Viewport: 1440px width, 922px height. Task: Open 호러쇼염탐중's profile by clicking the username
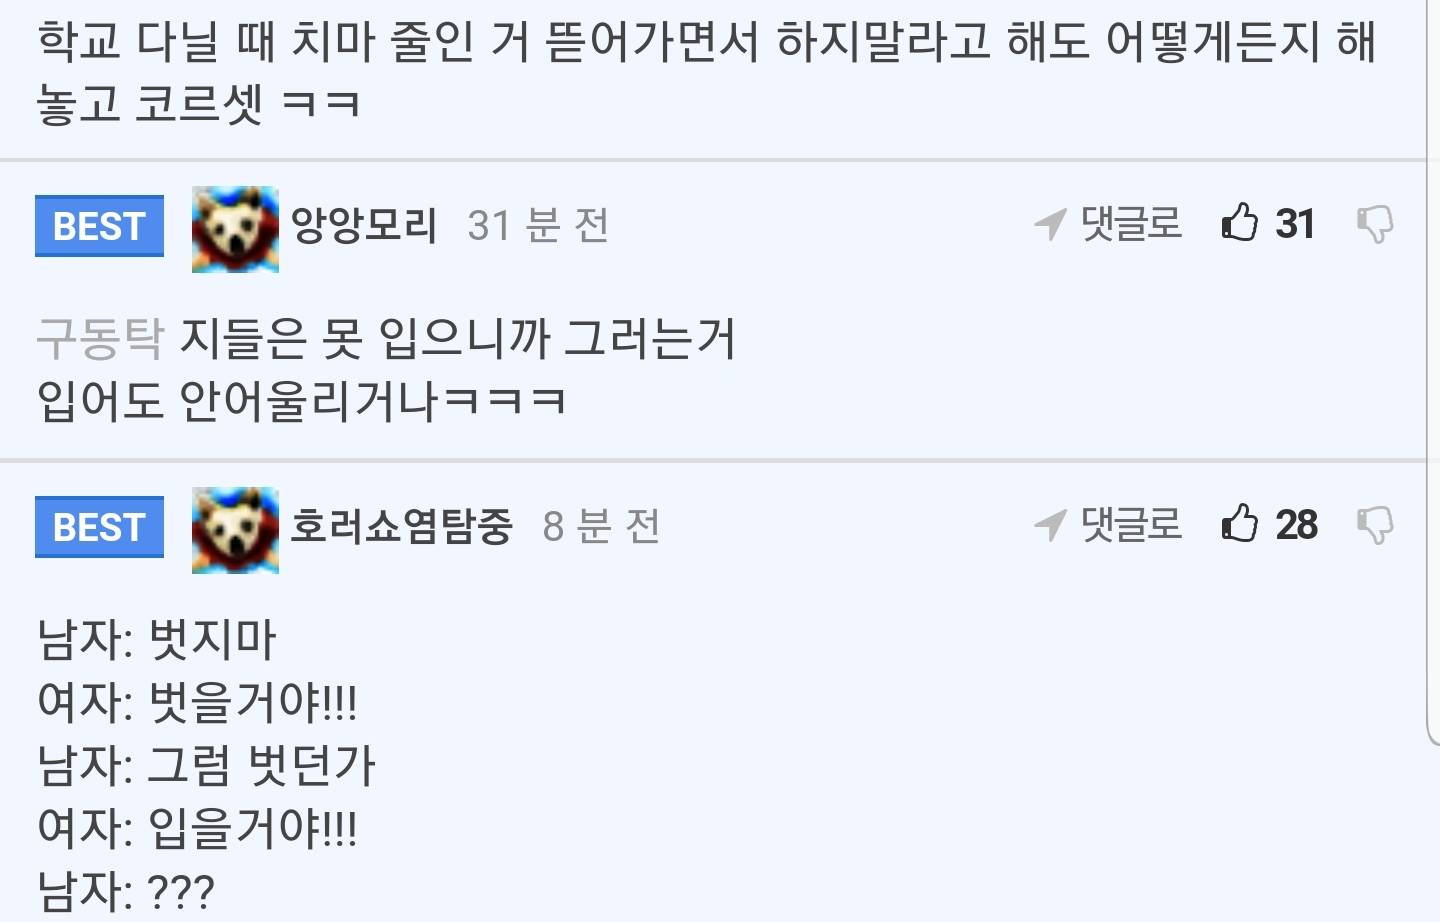pyautogui.click(x=402, y=524)
